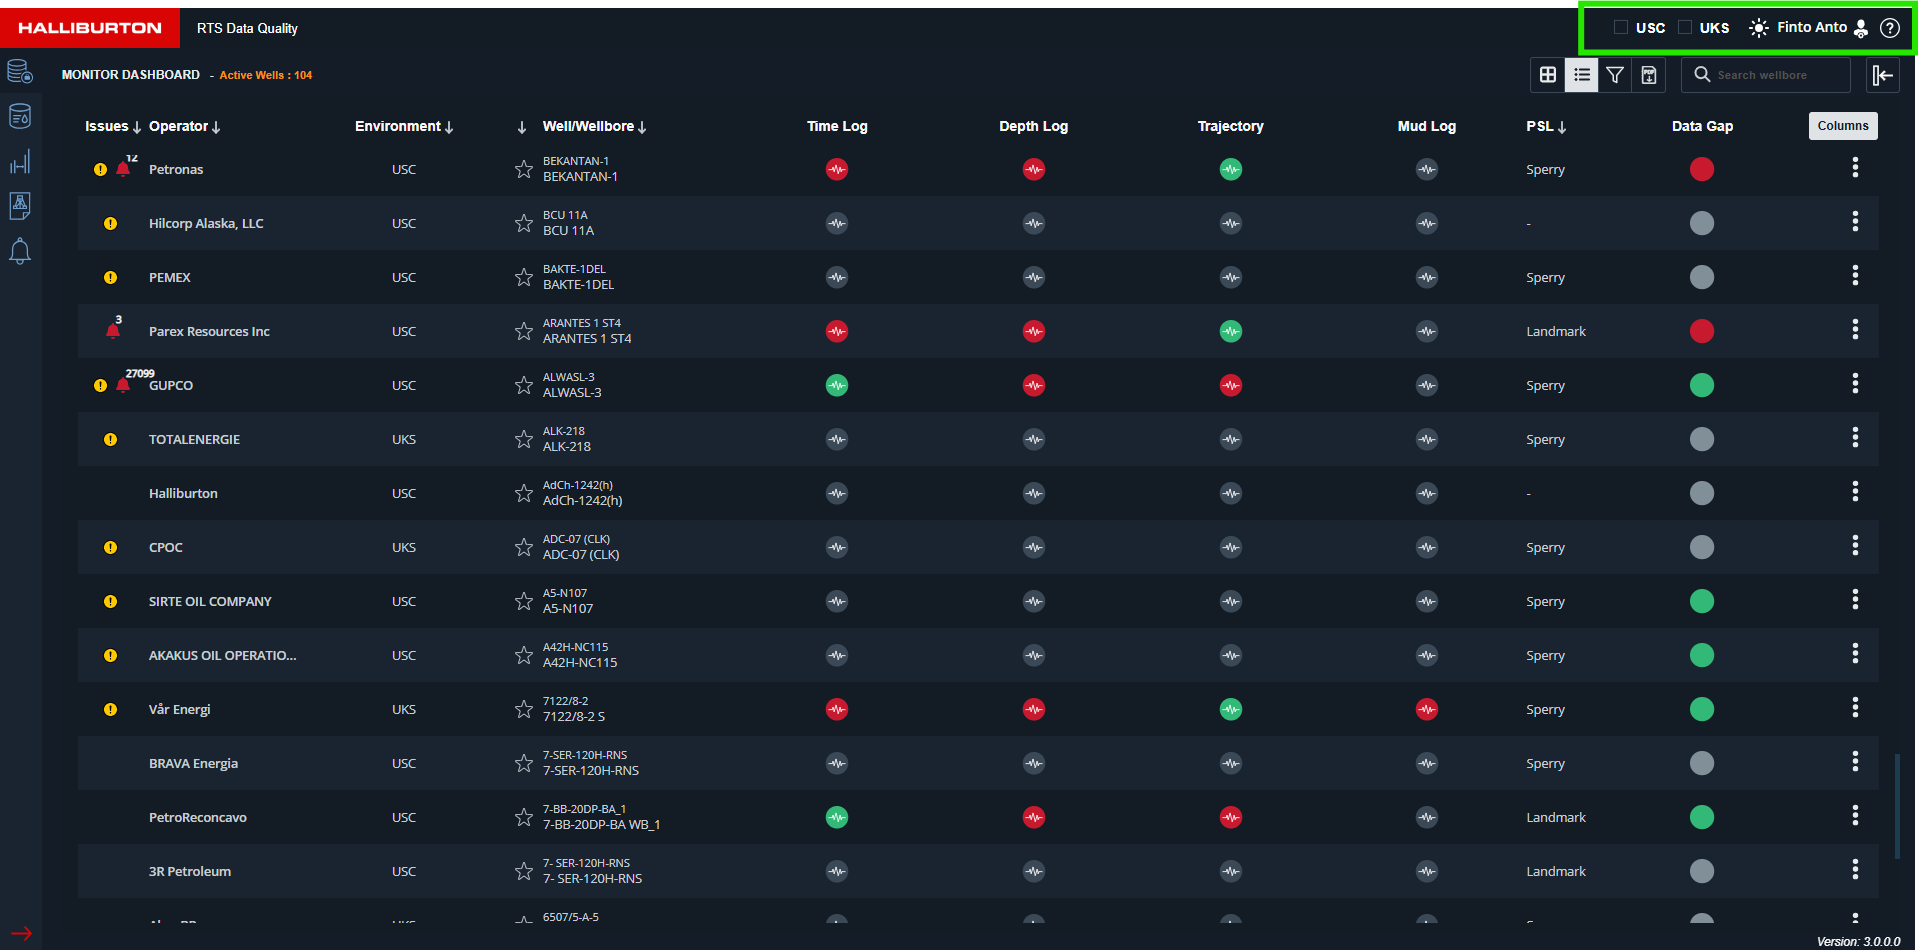The image size is (1918, 950).
Task: Switch to grid card view
Action: pos(1547,75)
